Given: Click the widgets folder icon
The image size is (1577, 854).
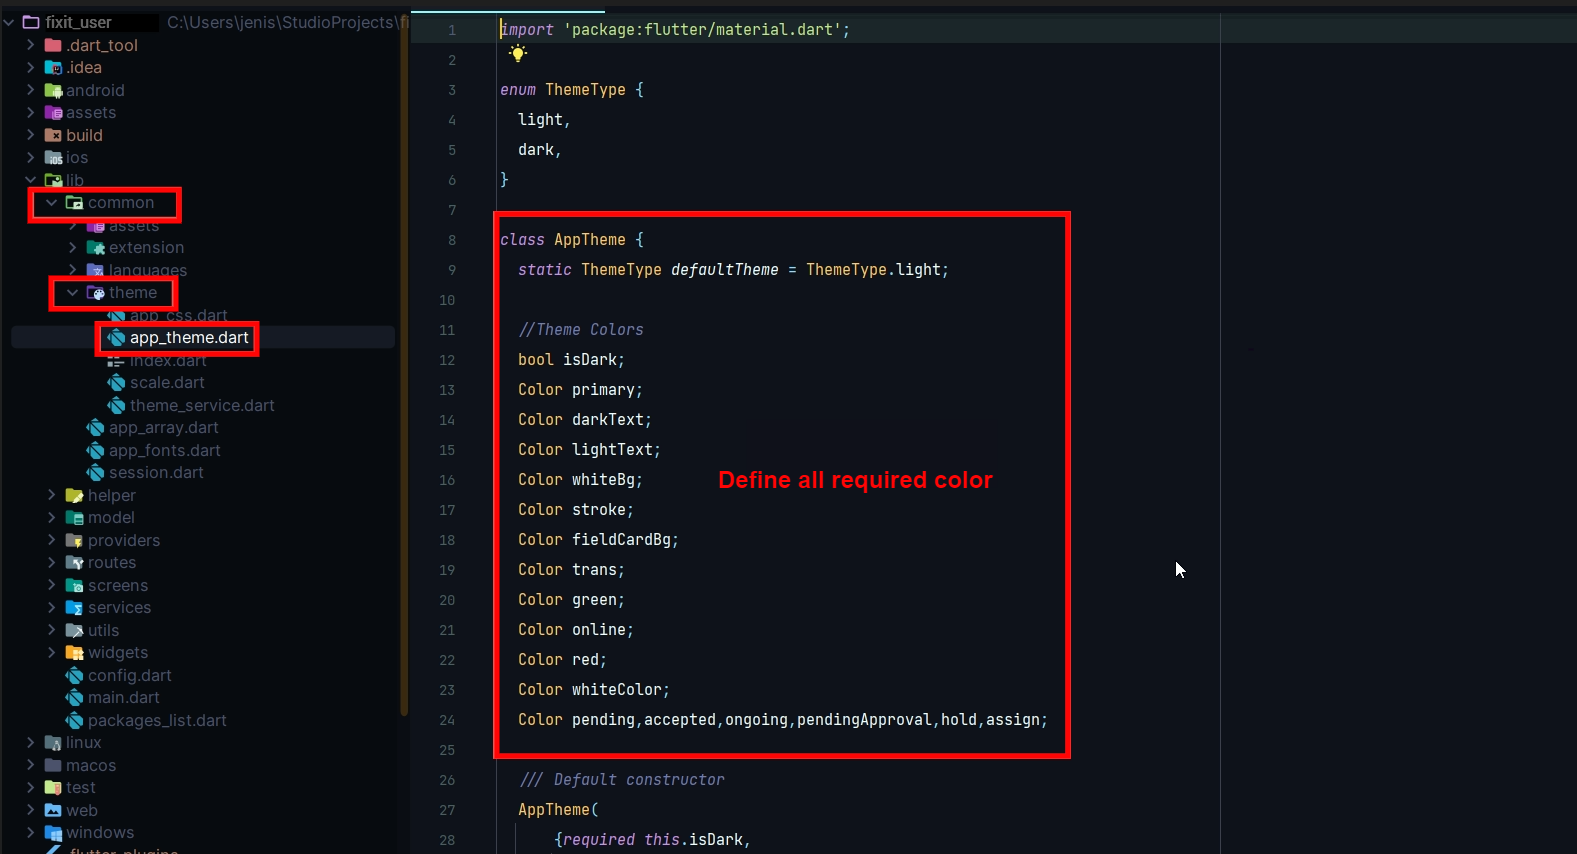Looking at the screenshot, I should (75, 653).
